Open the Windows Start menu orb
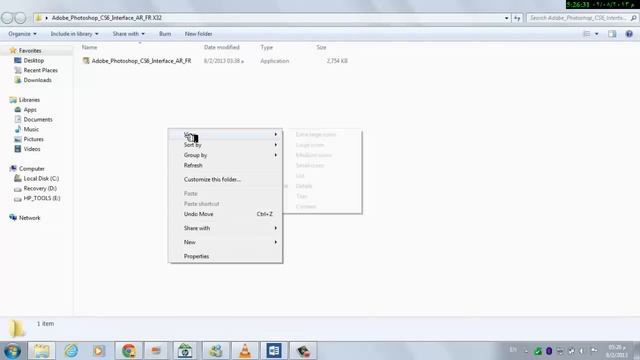 12,351
